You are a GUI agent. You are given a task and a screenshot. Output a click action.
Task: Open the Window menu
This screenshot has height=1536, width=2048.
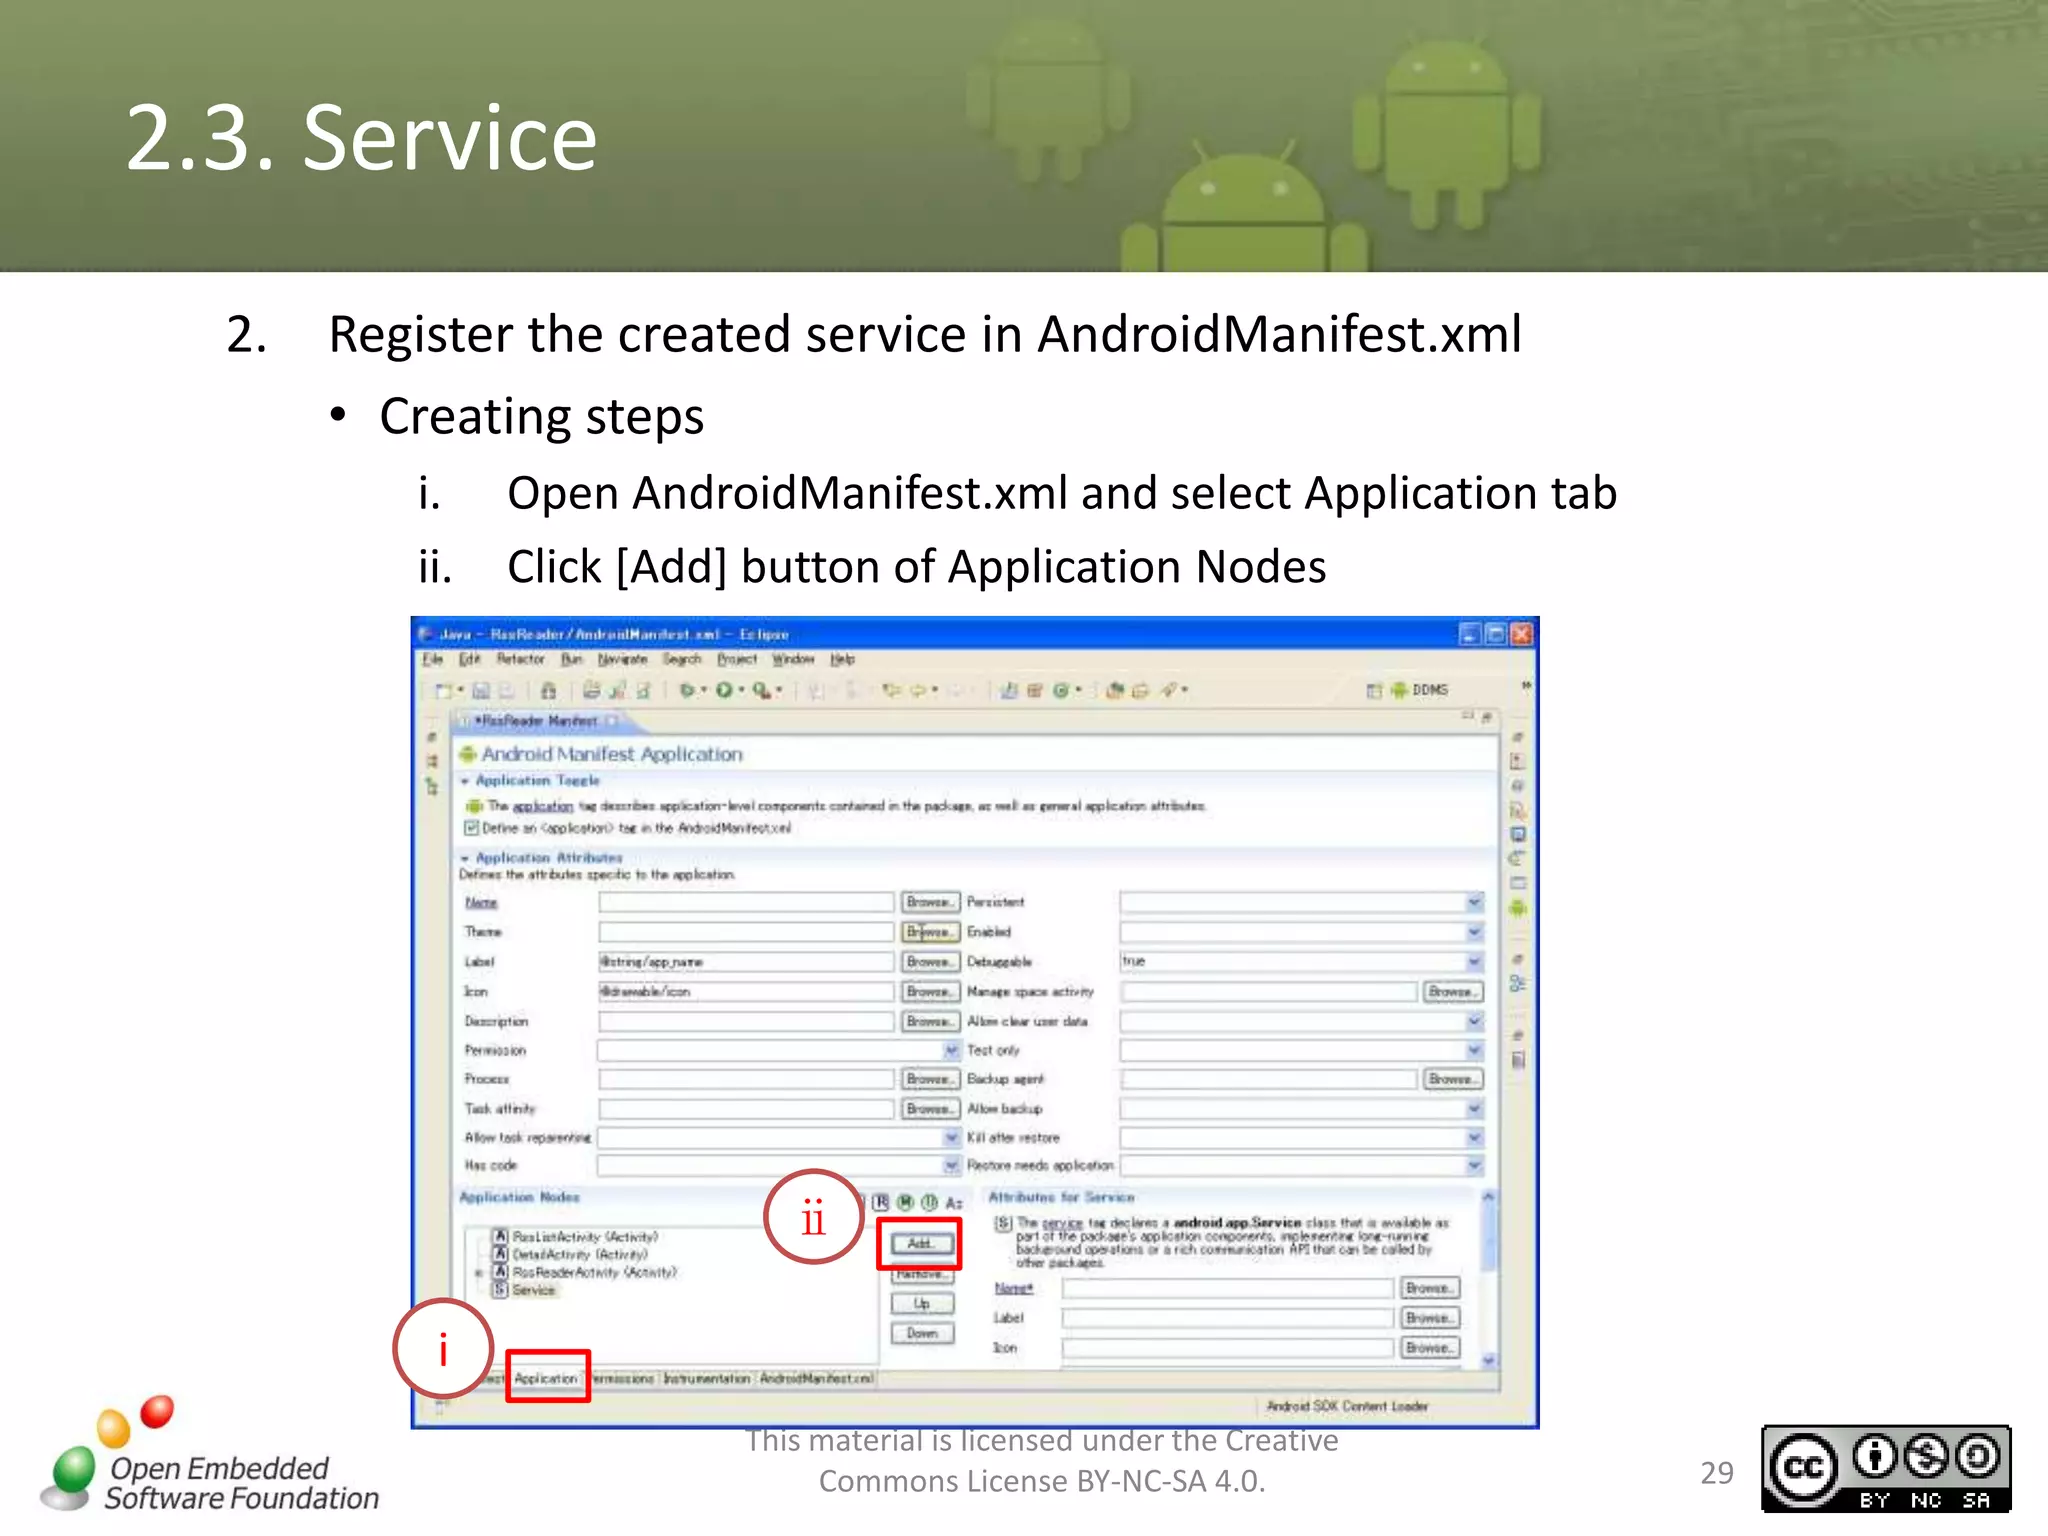point(793,659)
